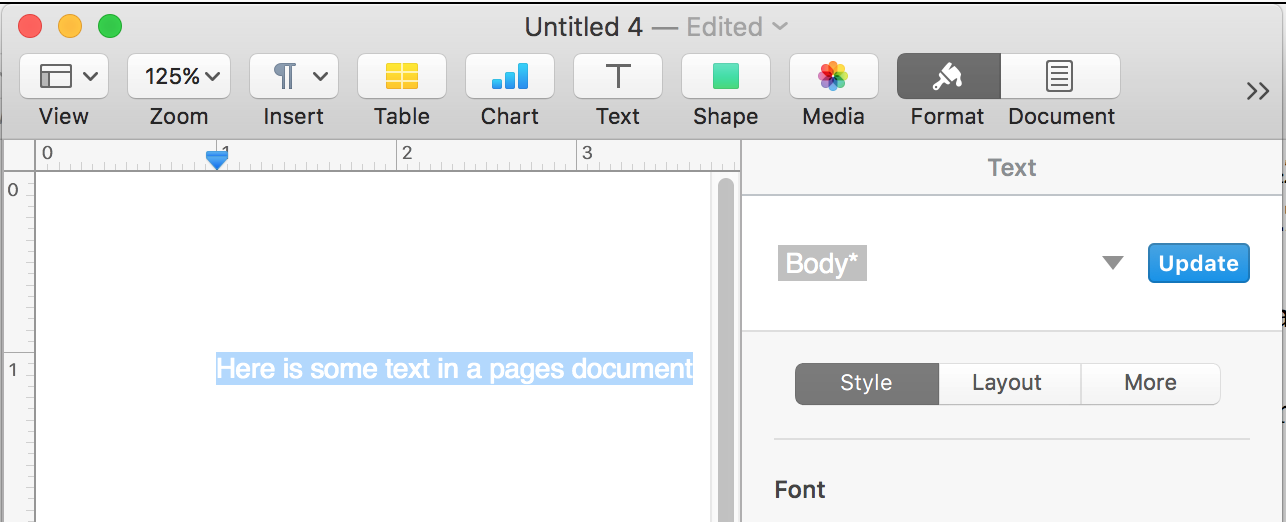Switch to the More tab

pos(1151,383)
